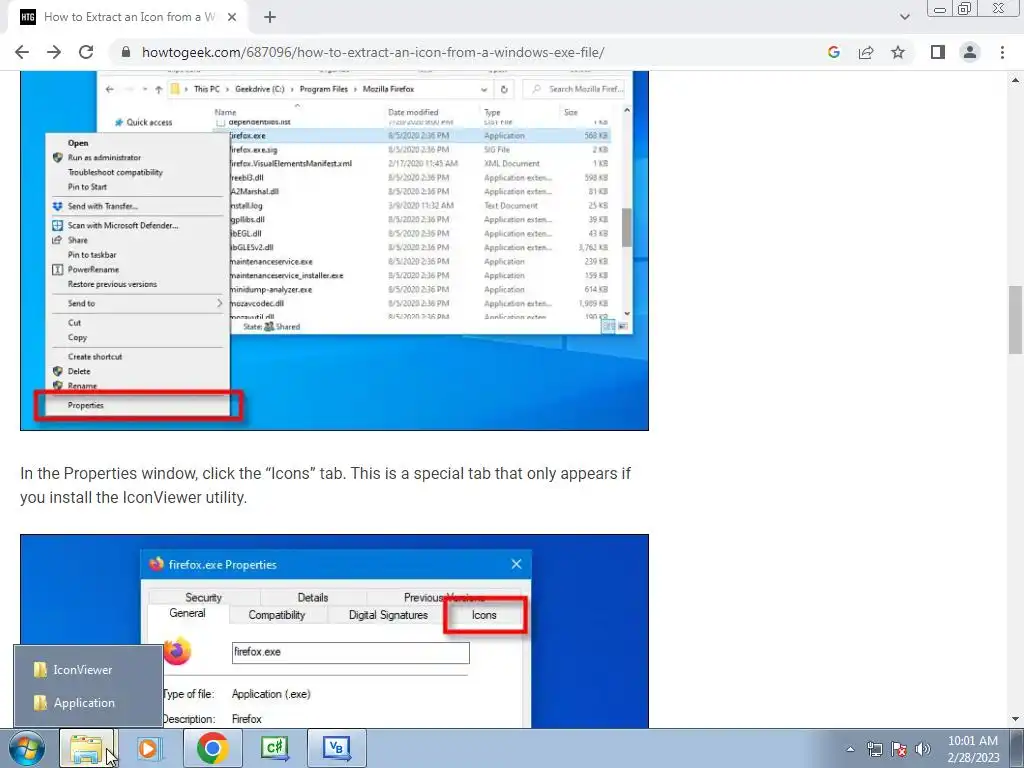1024x768 pixels.
Task: Click the firefox.exe Properties screenshot image
Action: pyautogui.click(x=334, y=631)
